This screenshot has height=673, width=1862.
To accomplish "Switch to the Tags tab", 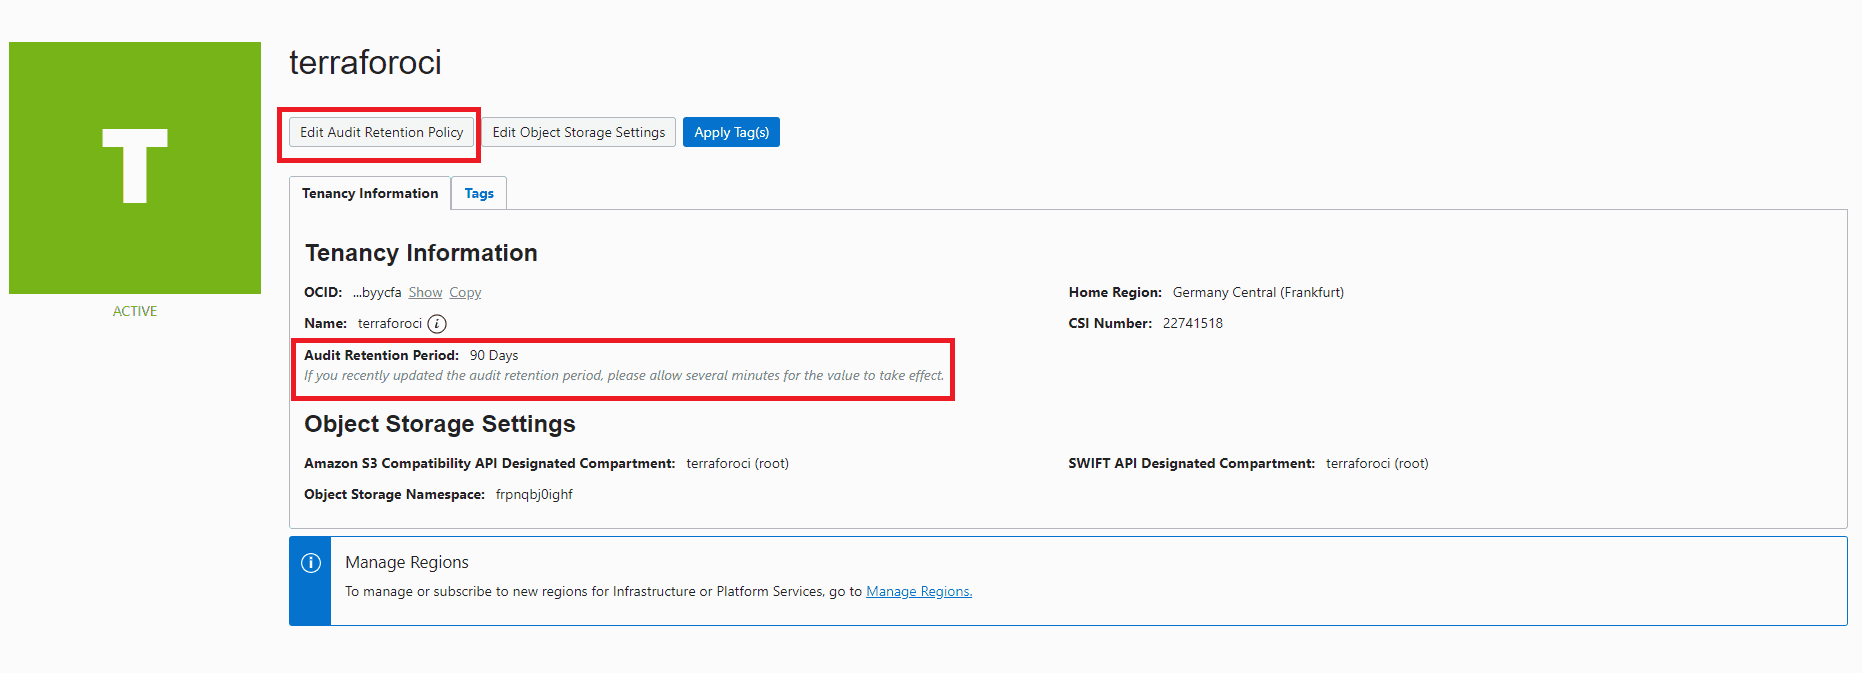I will tap(479, 194).
